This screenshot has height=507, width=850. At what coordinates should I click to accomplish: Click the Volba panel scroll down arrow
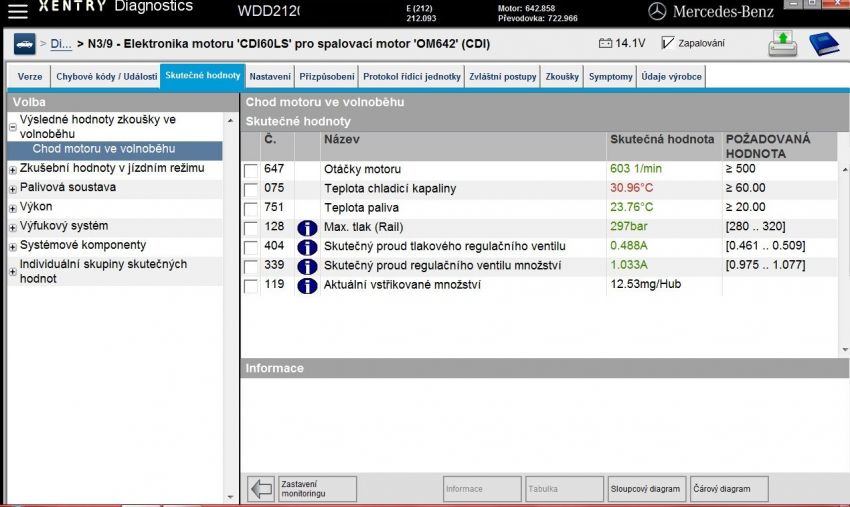(x=230, y=497)
